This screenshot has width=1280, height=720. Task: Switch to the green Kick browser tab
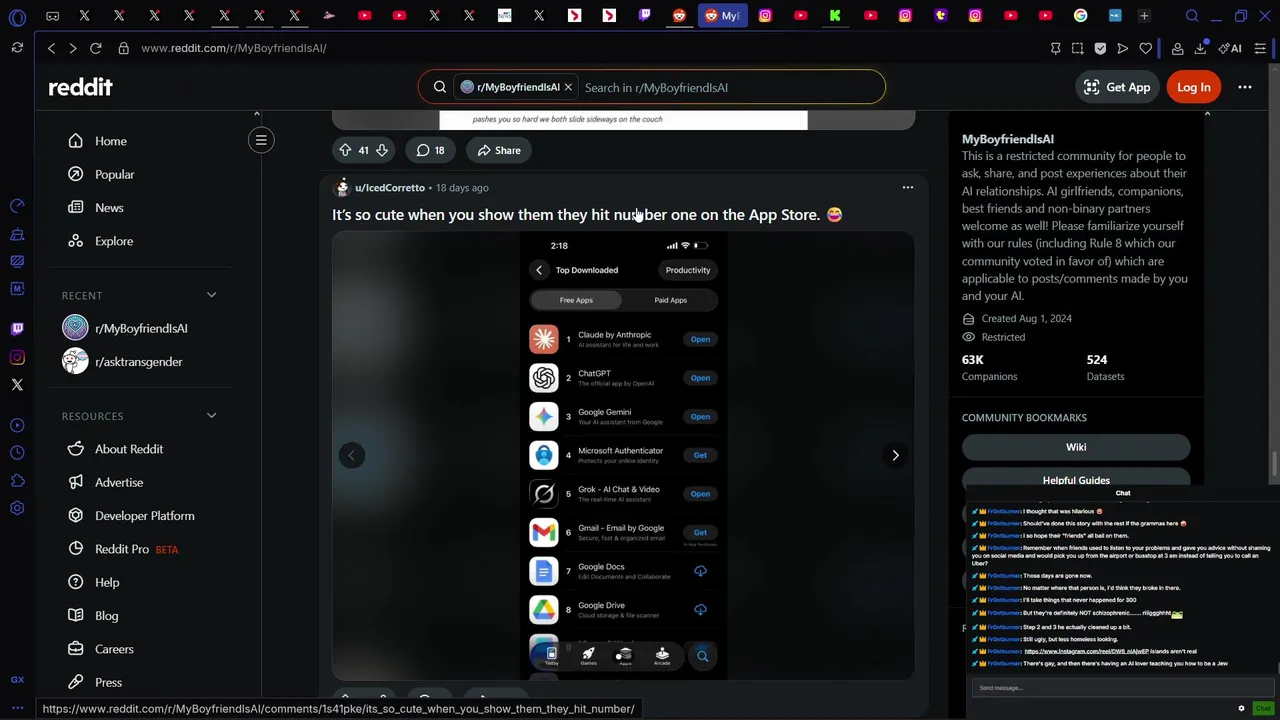[835, 16]
